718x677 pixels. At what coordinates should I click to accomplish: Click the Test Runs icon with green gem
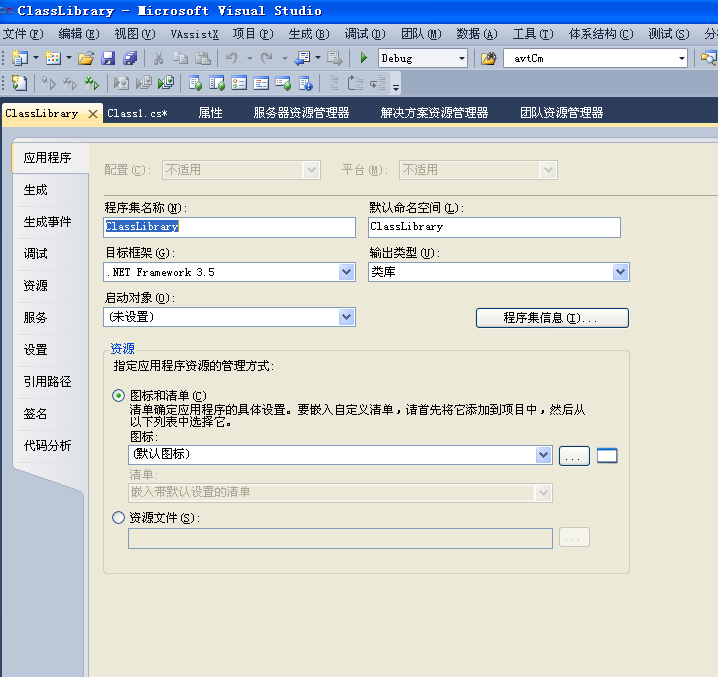283,83
